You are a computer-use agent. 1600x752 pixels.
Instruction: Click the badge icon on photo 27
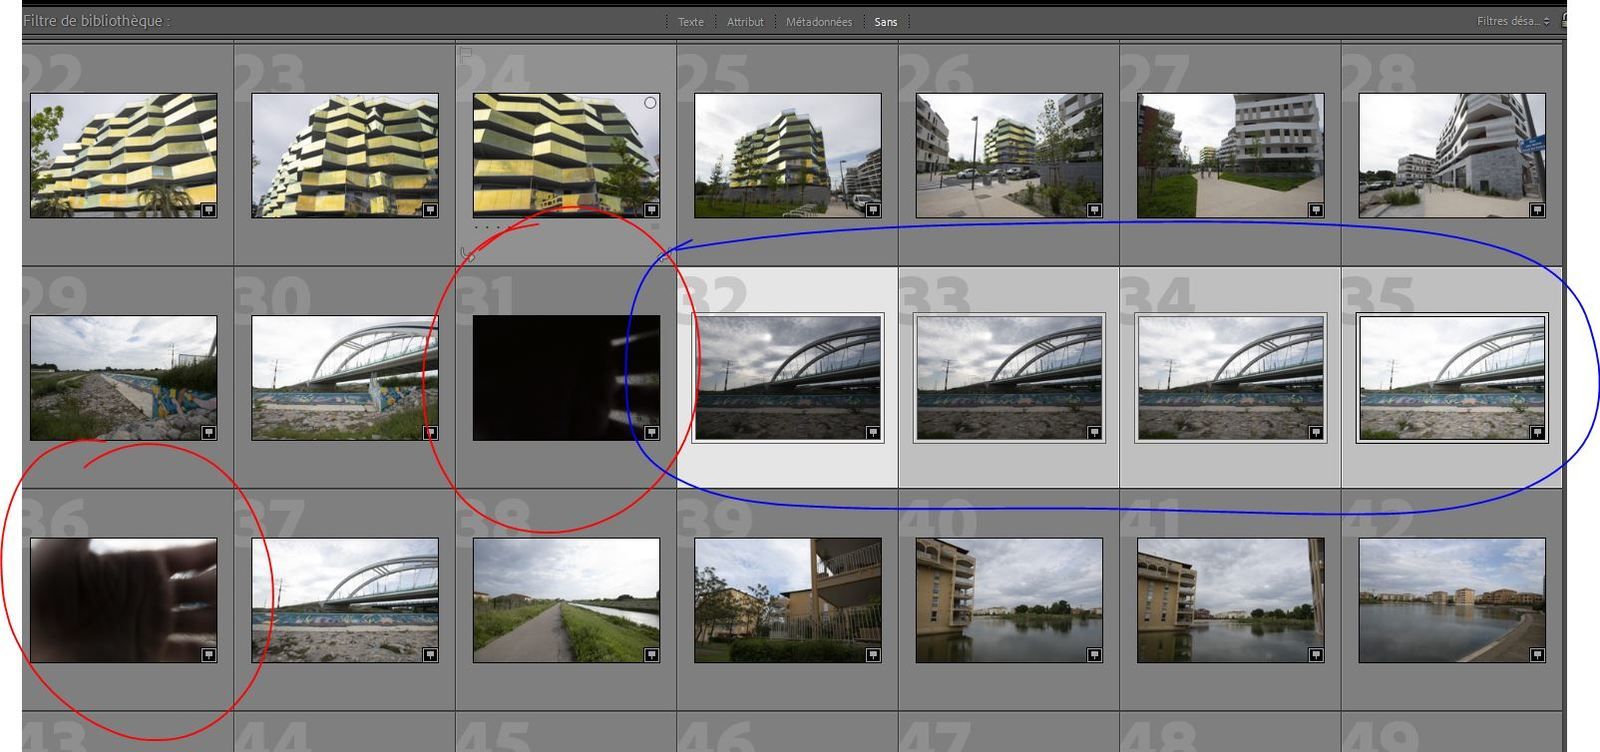click(x=1316, y=210)
